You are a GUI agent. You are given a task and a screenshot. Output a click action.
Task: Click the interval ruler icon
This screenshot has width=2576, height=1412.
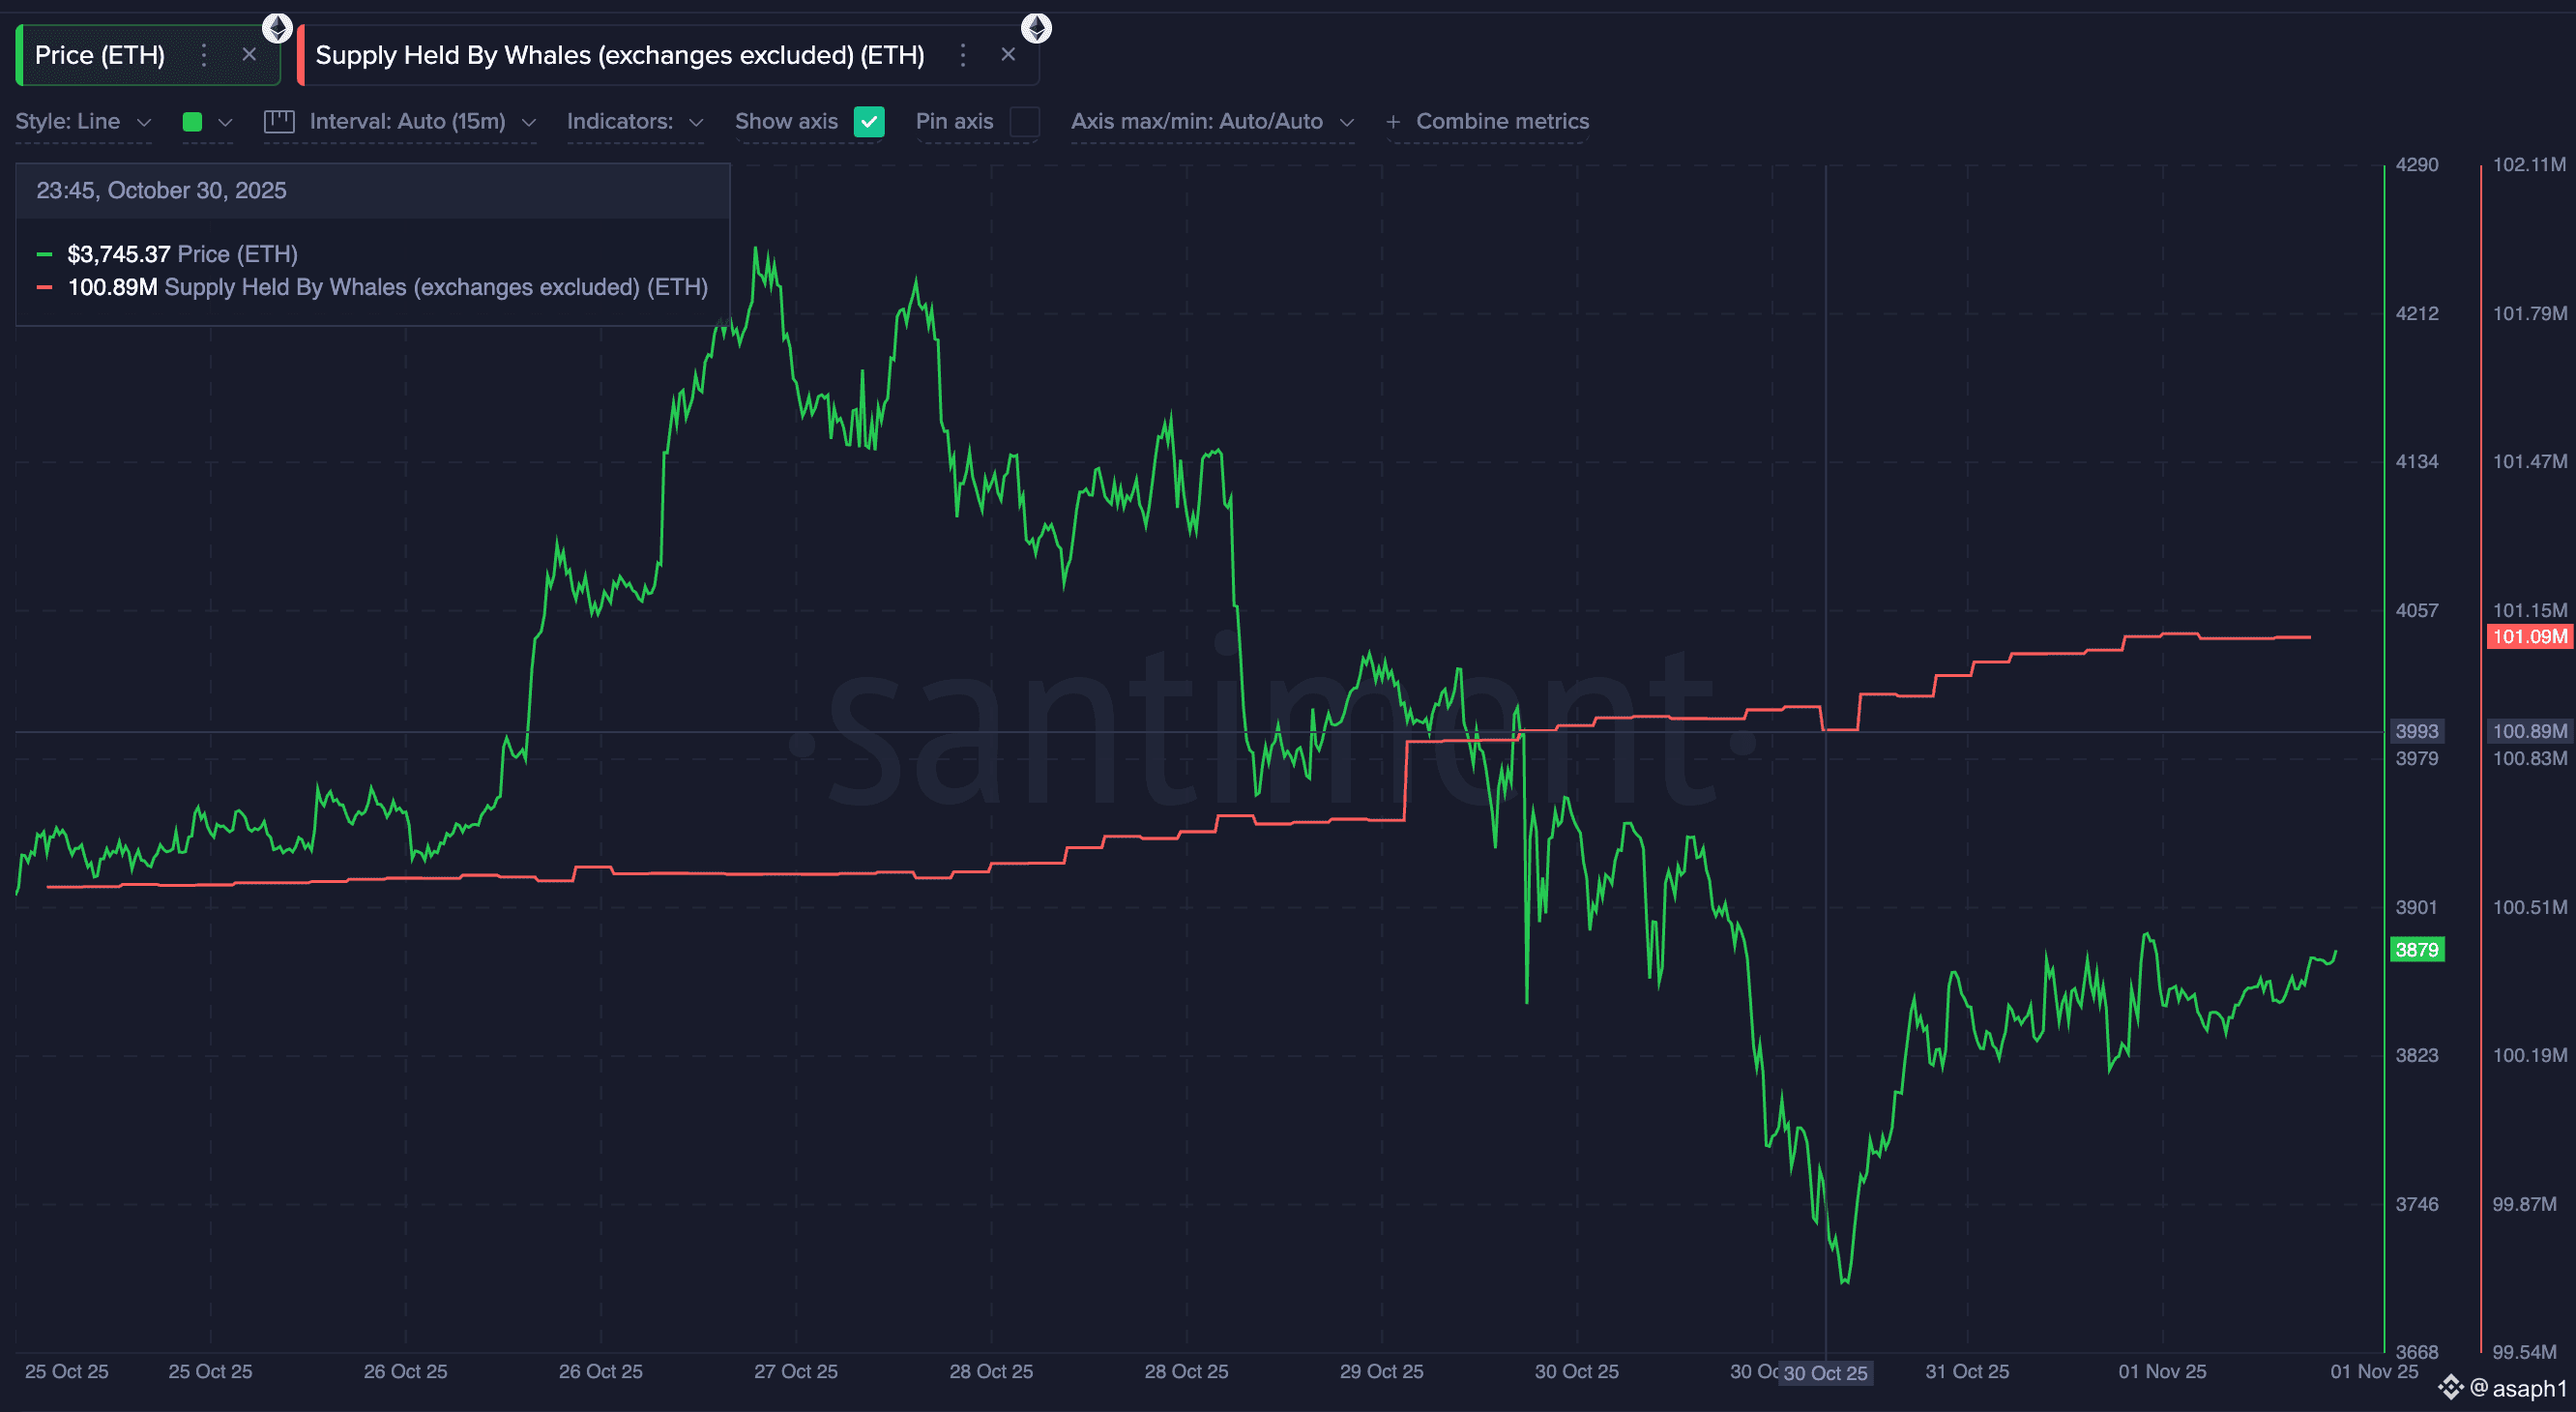click(x=279, y=122)
